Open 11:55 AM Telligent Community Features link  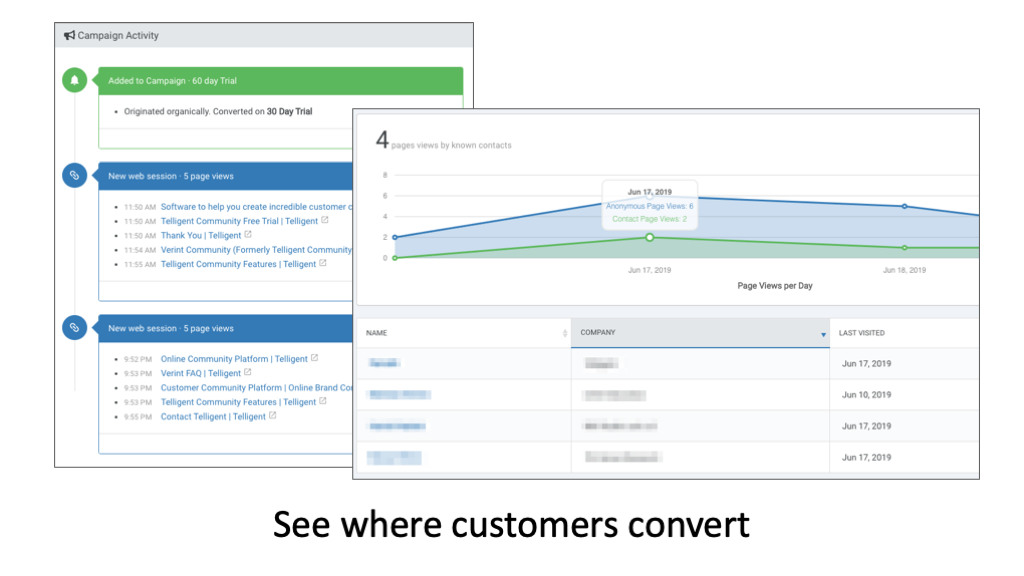click(238, 264)
